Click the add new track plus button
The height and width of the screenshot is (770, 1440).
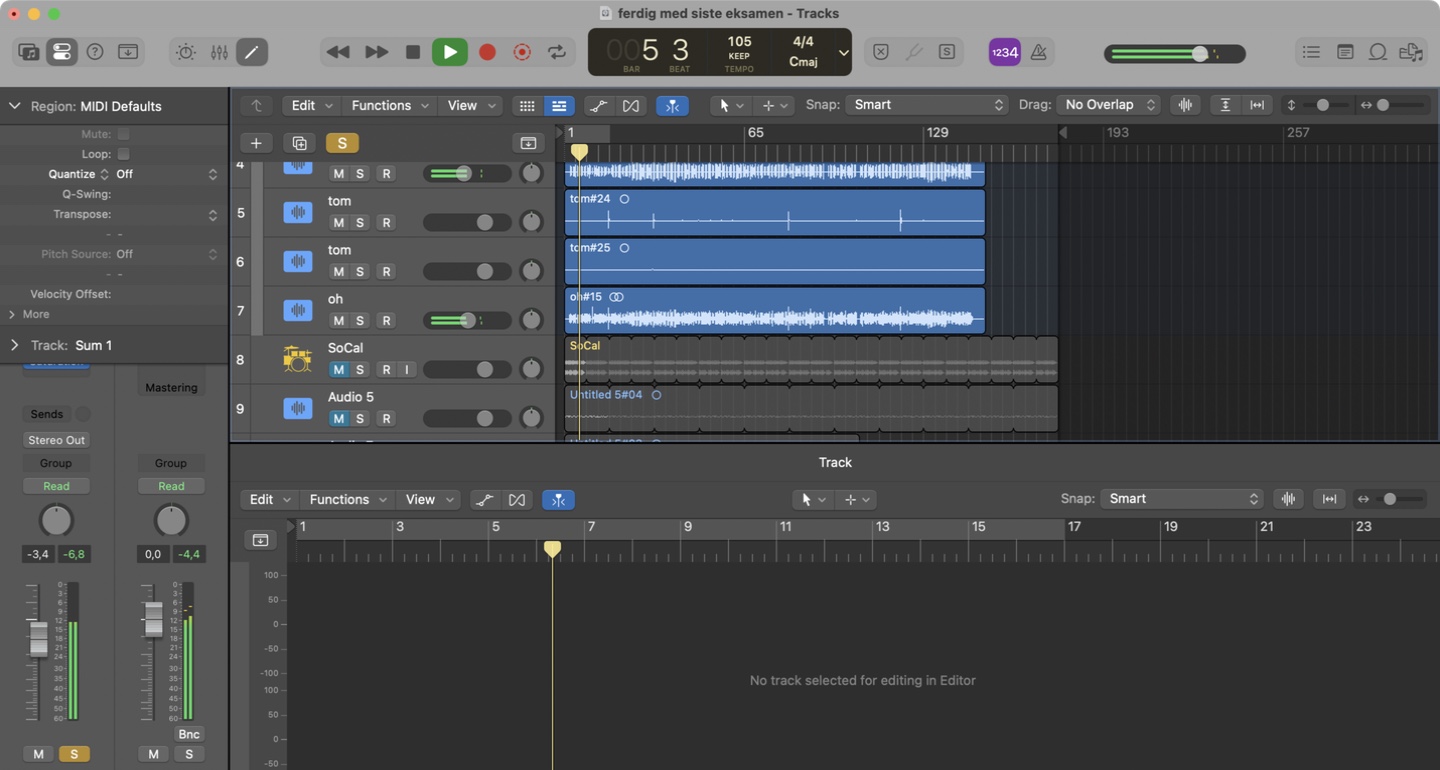point(256,143)
